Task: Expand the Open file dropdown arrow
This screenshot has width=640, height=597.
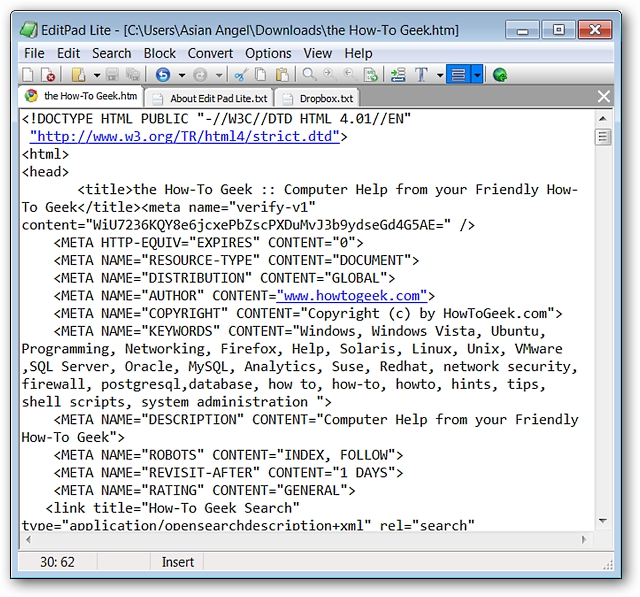Action: pos(96,75)
